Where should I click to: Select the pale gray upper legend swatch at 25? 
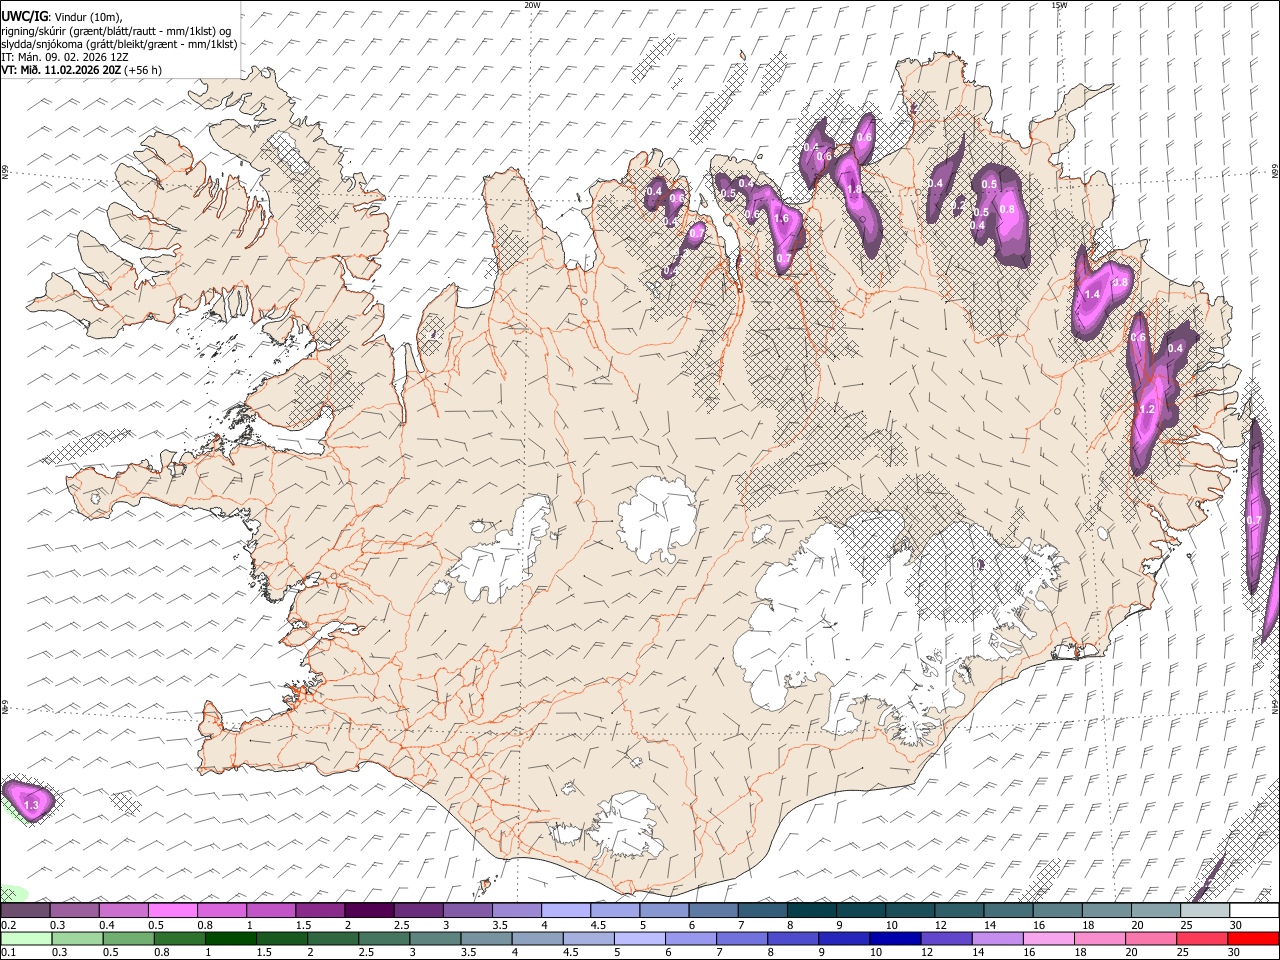1204,911
